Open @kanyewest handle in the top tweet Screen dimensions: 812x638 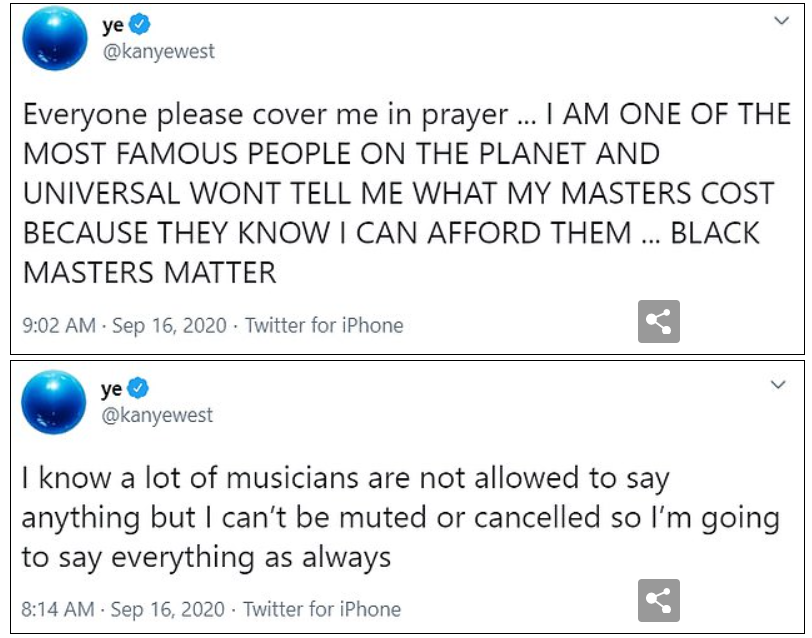pyautogui.click(x=158, y=52)
